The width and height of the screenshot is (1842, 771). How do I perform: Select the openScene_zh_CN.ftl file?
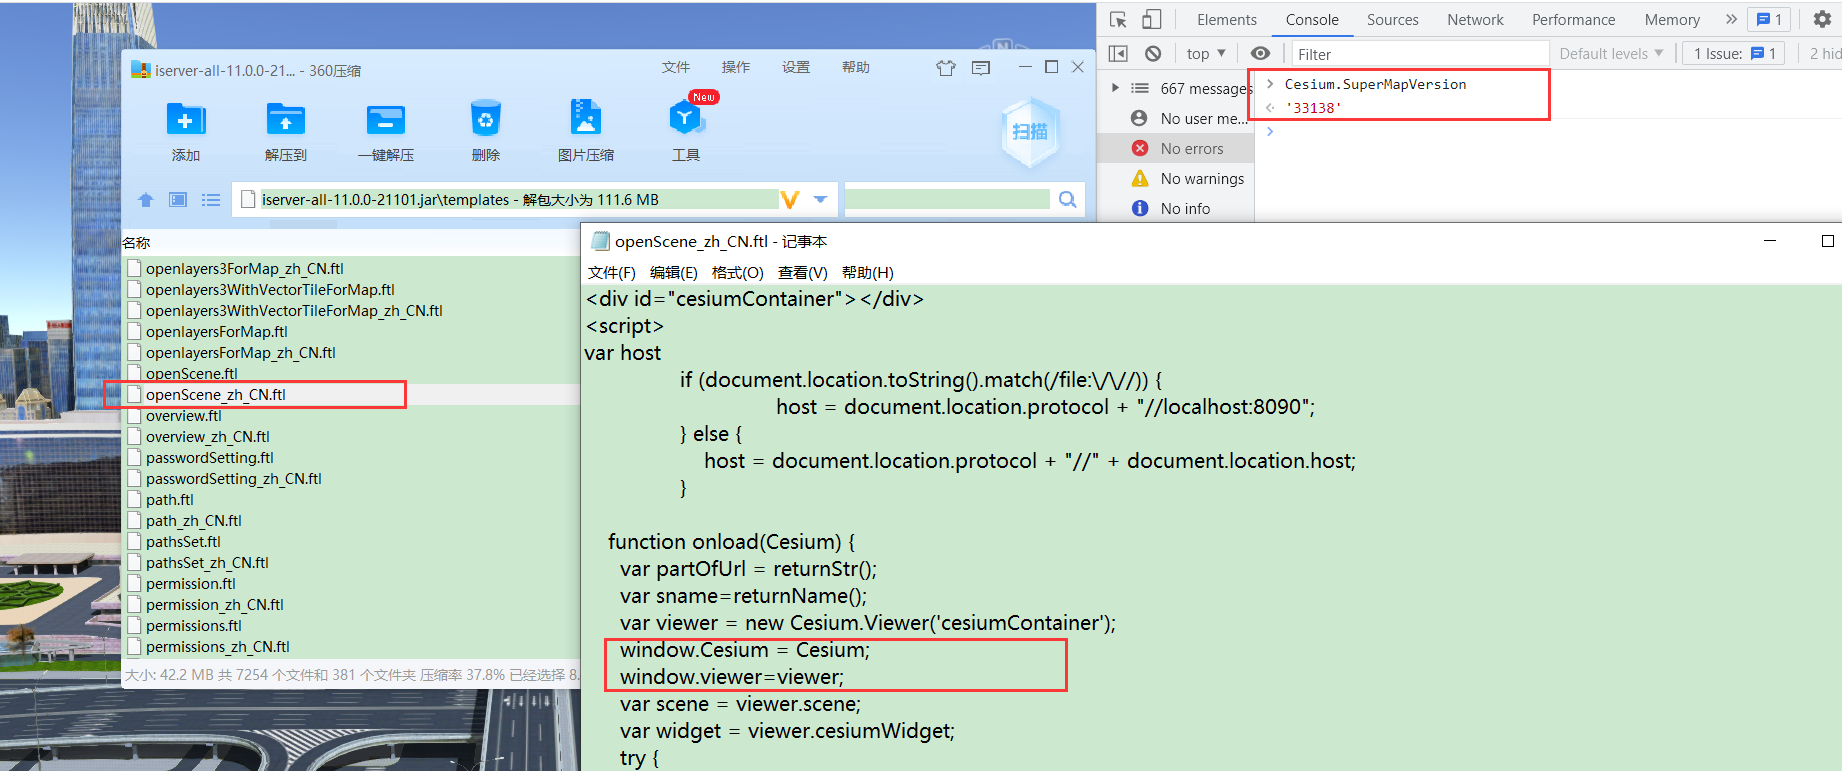coord(216,395)
